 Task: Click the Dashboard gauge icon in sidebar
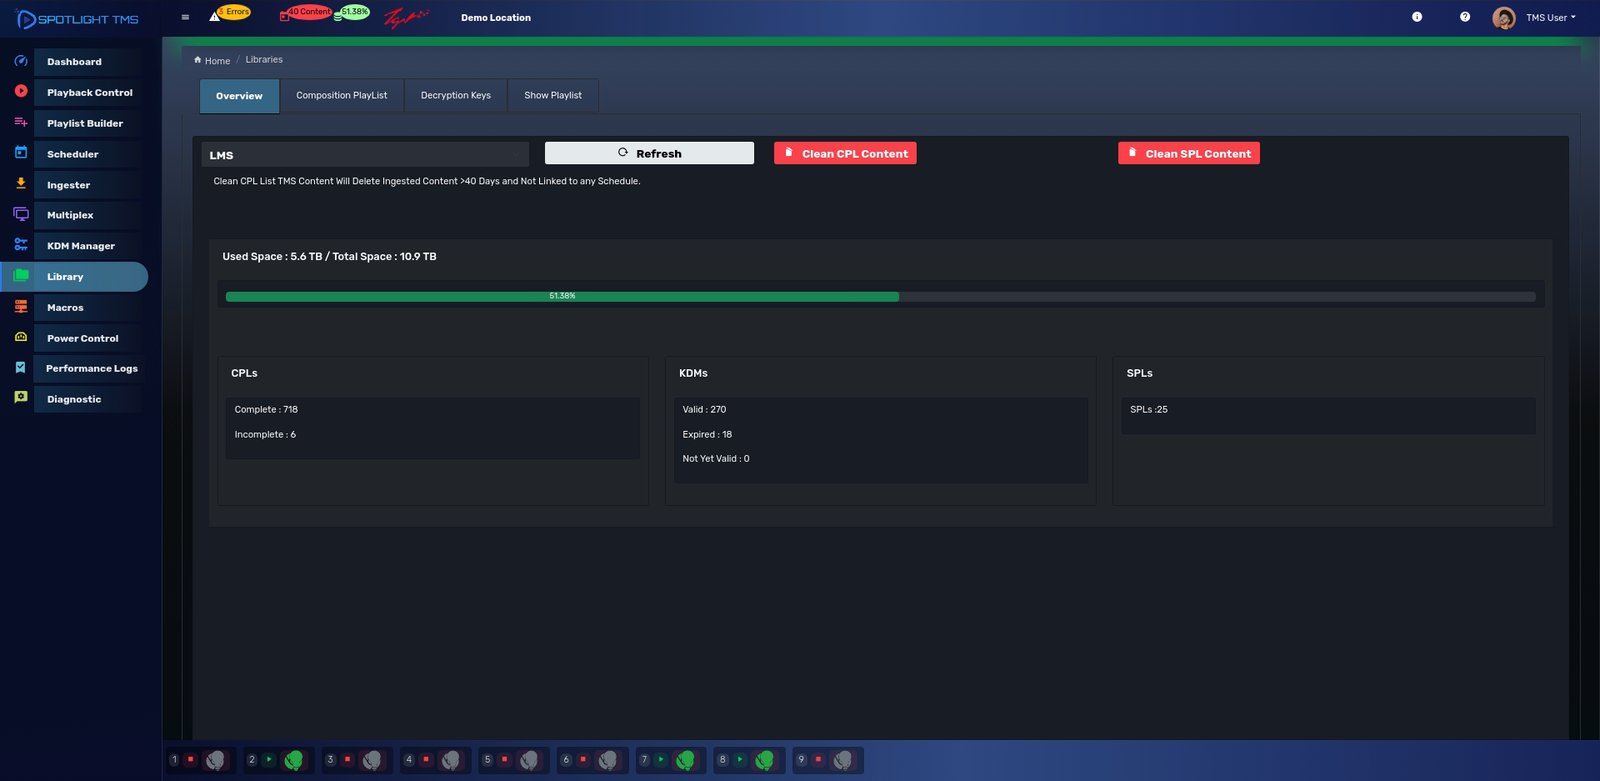[x=21, y=62]
